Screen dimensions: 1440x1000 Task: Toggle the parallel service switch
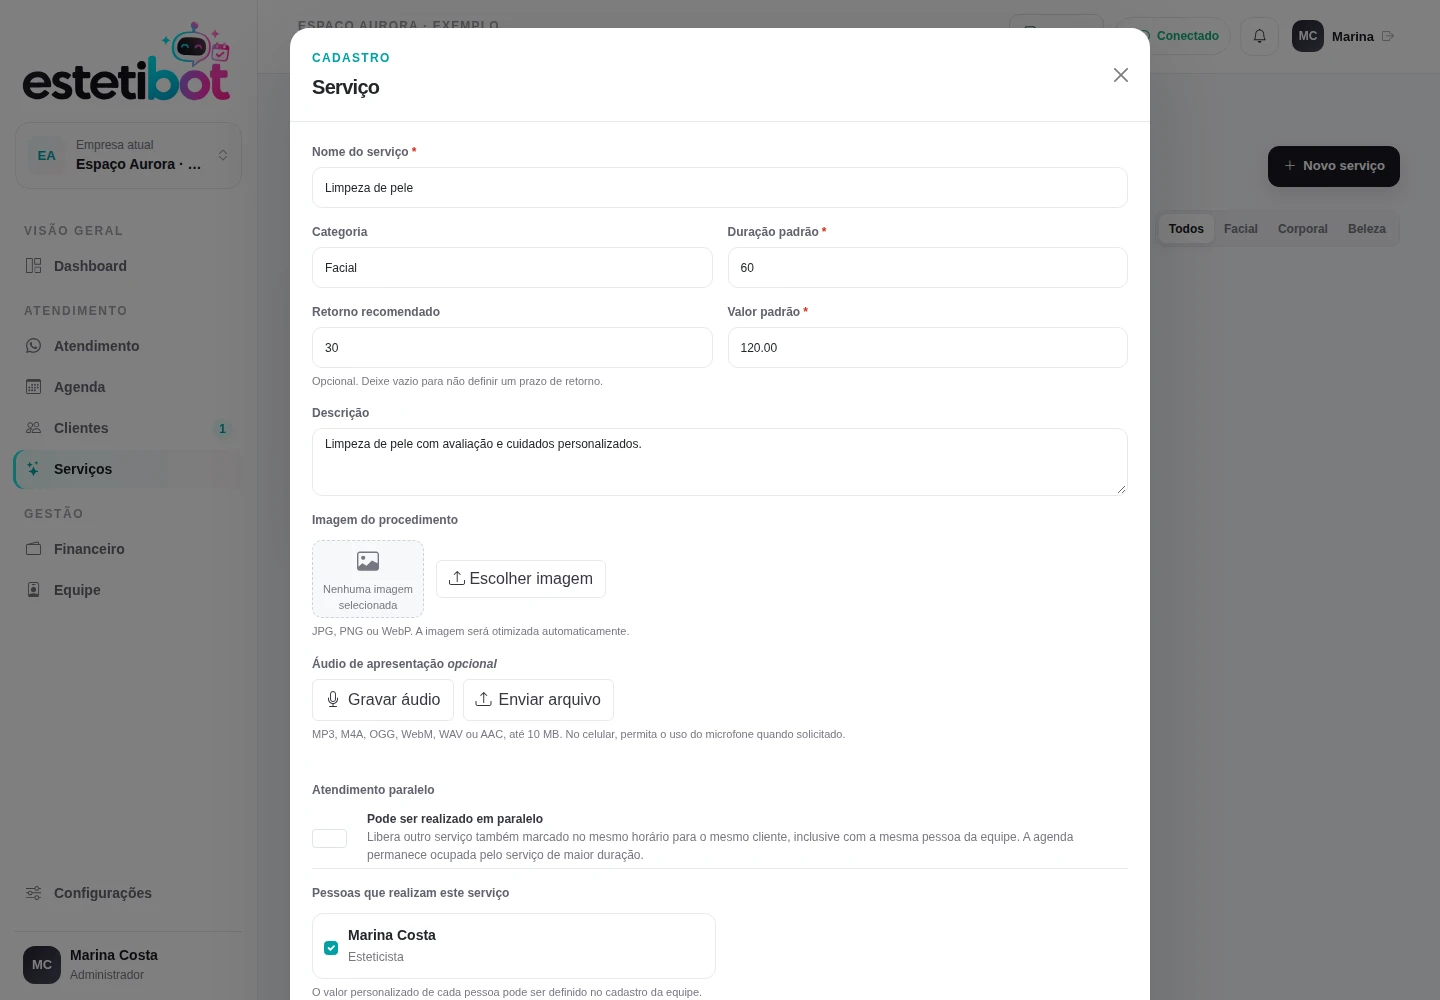[x=329, y=838]
